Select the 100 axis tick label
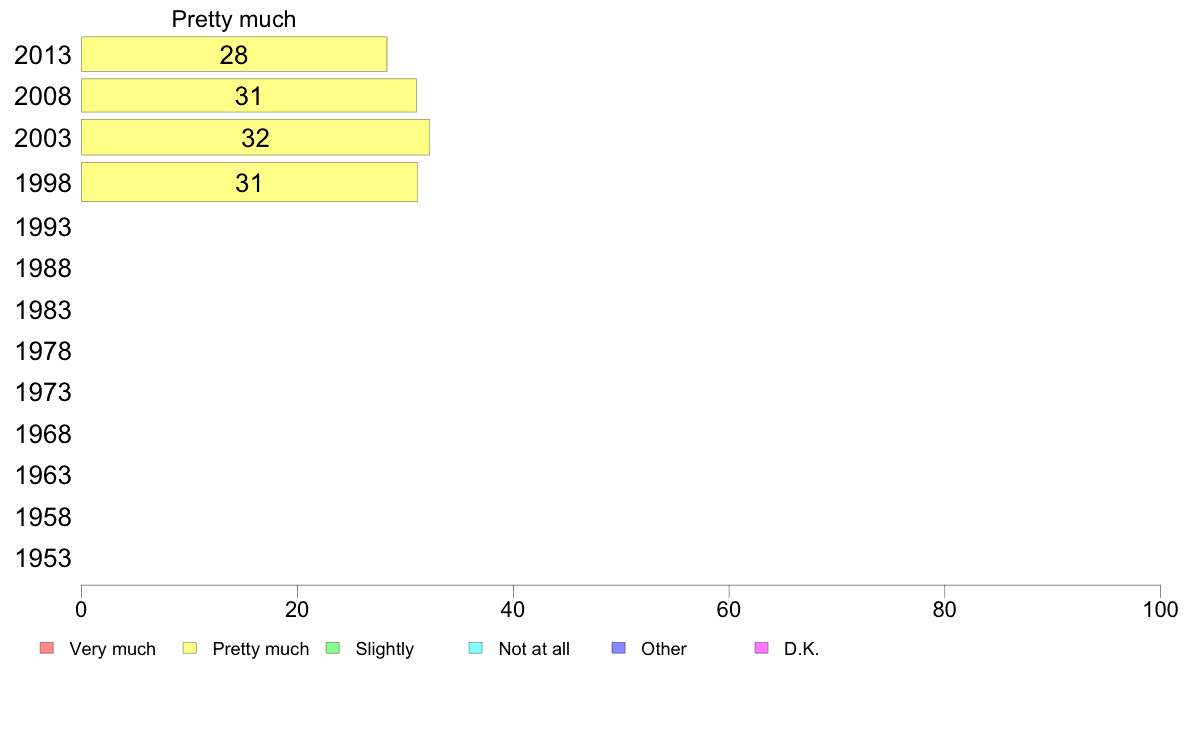Screen dimensions: 1188x736 pos(1160,609)
